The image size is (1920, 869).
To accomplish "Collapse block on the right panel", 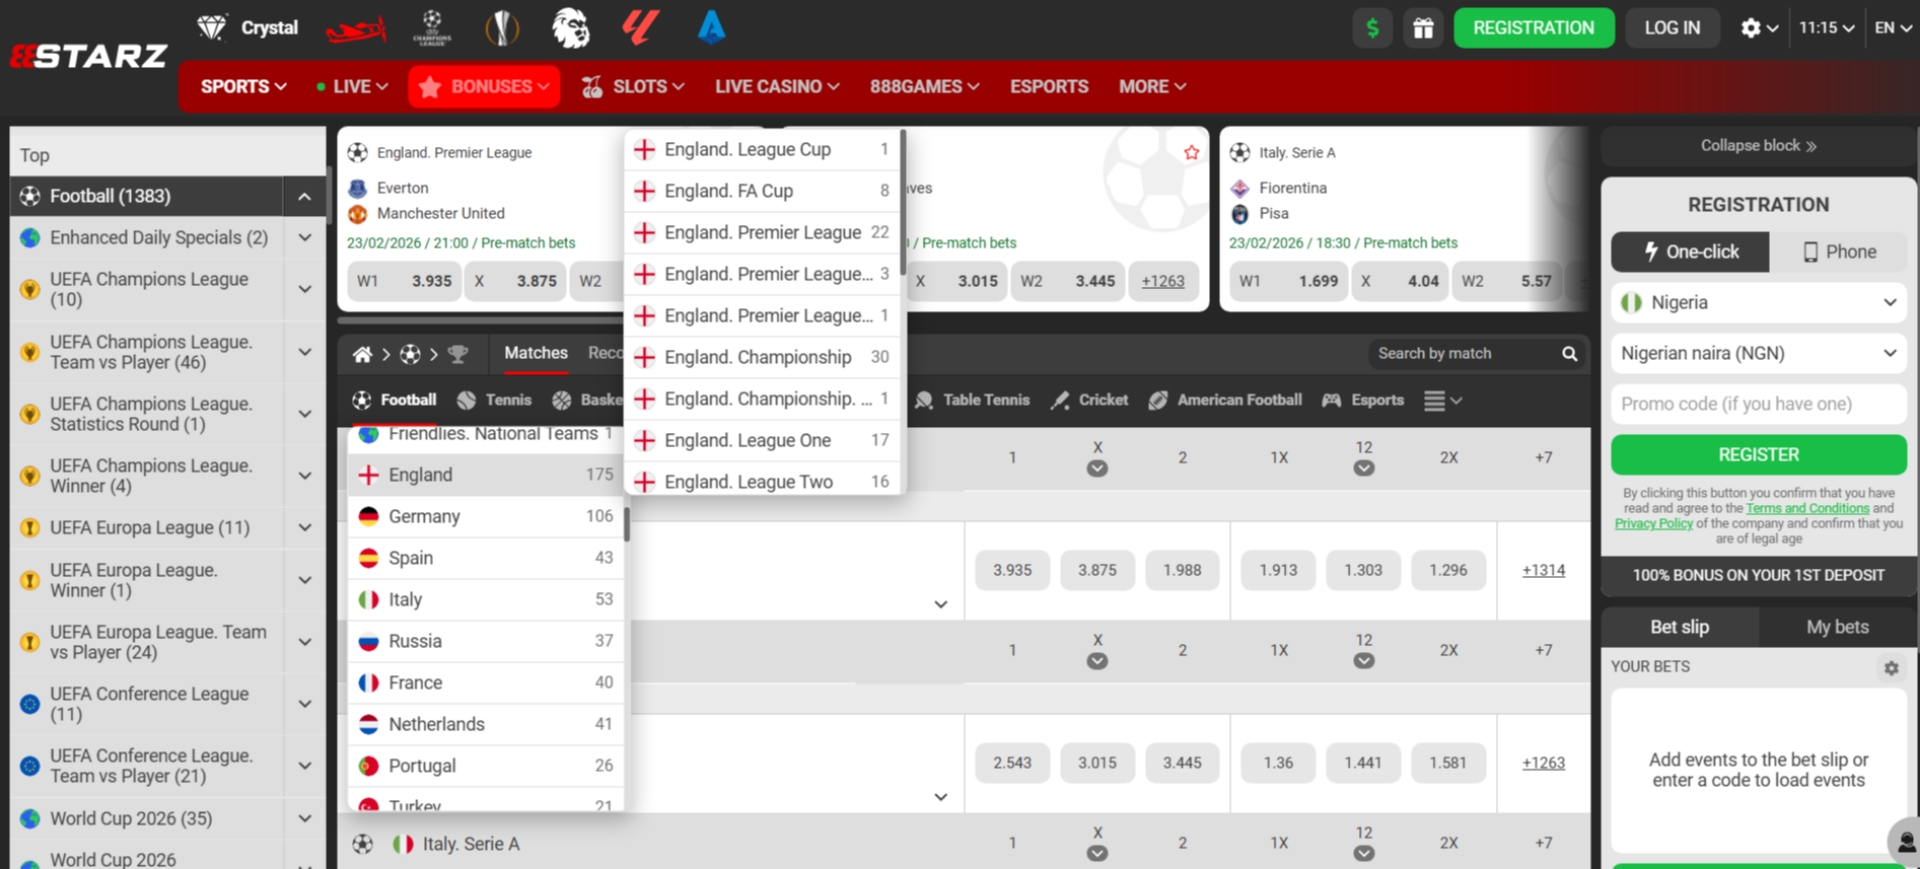I will point(1758,146).
